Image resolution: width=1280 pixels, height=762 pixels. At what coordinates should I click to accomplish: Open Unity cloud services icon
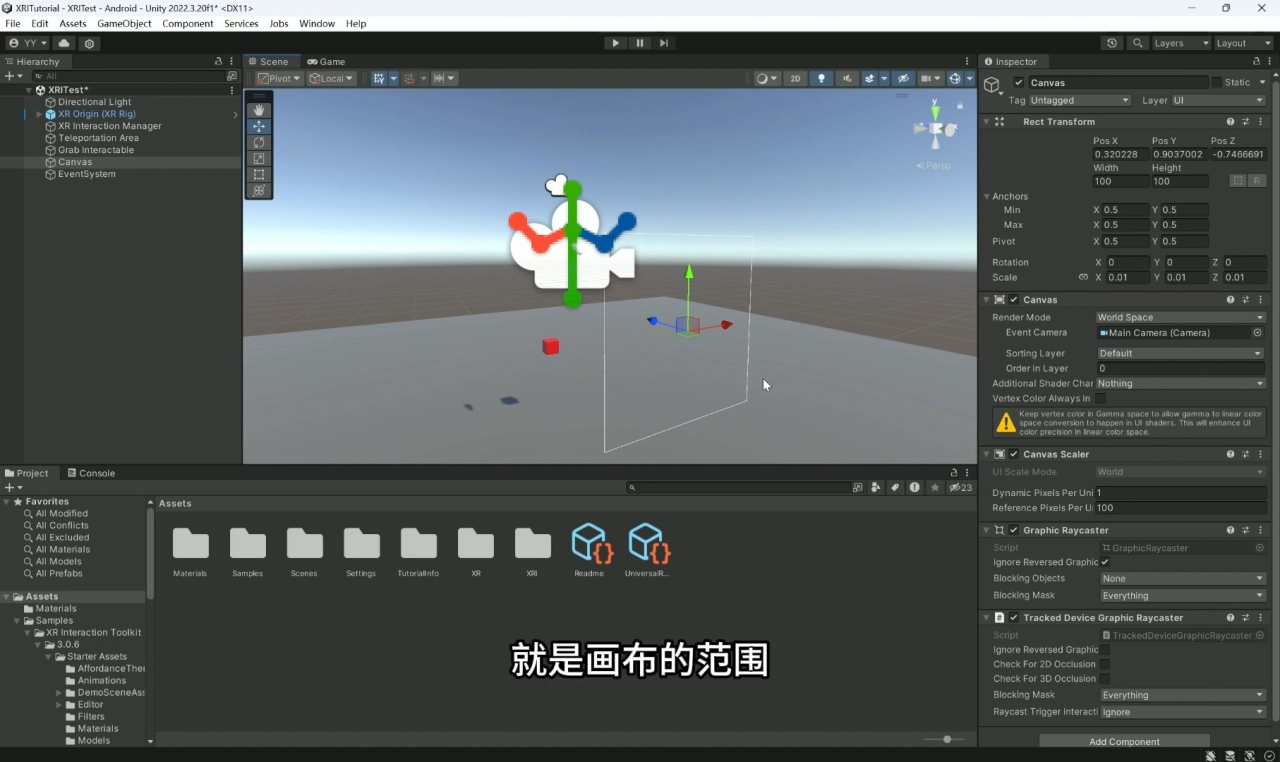pos(64,43)
